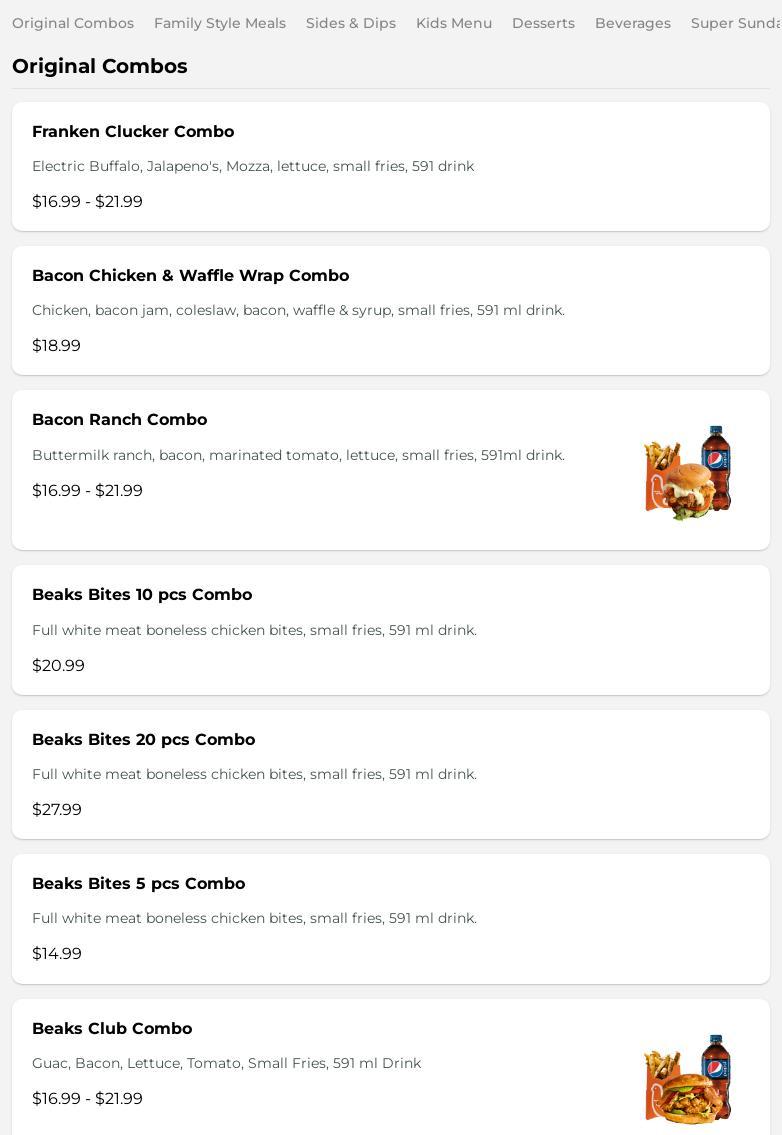782x1135 pixels.
Task: Open the Beaks Club Combo title
Action: (x=112, y=1029)
